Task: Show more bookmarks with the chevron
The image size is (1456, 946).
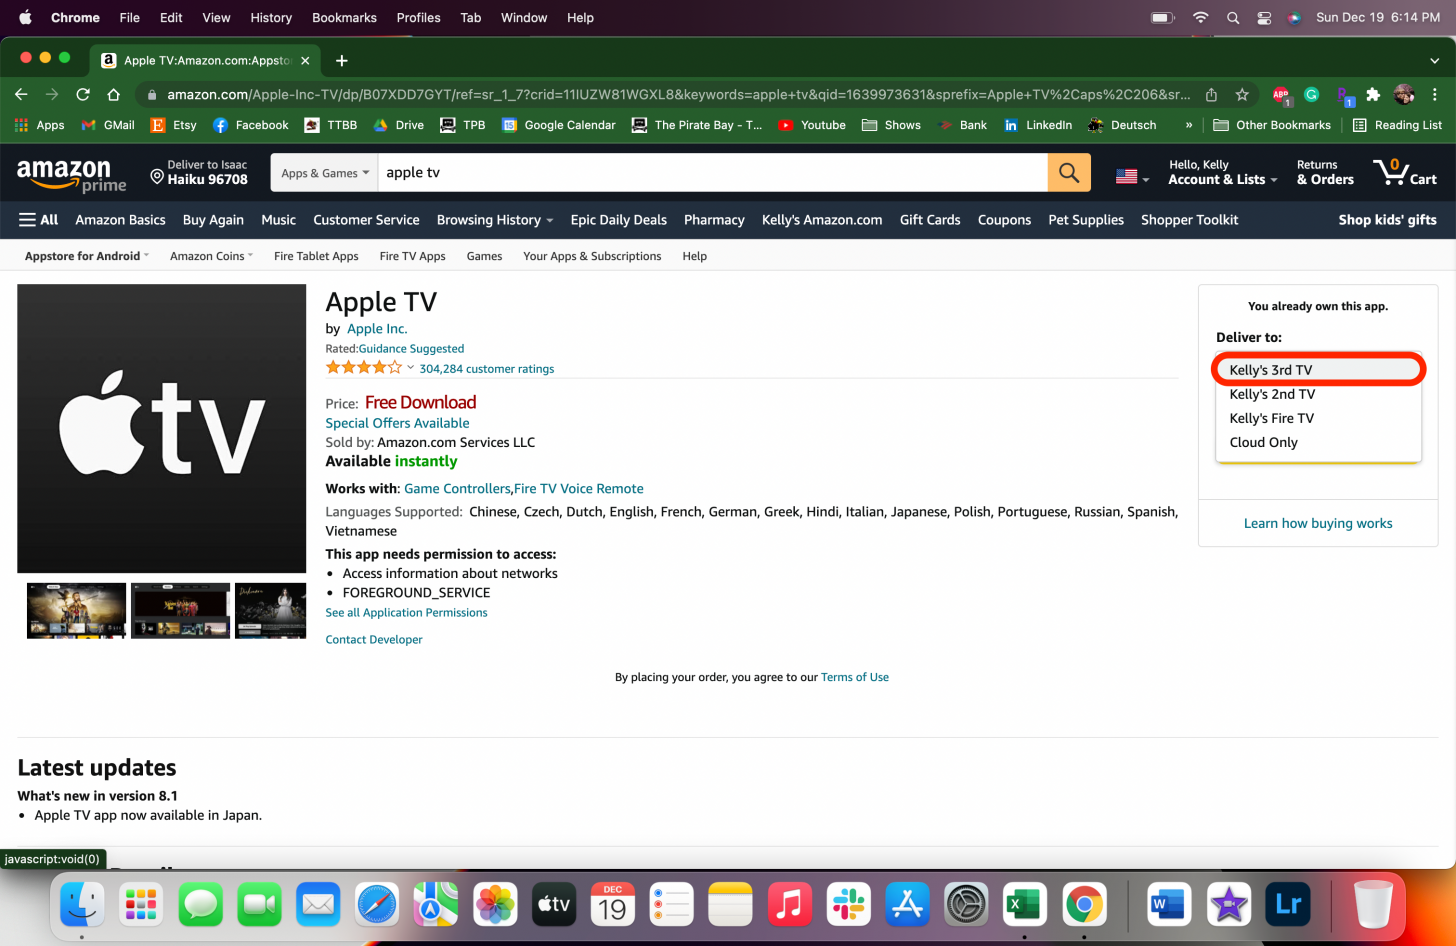Action: pyautogui.click(x=1189, y=125)
